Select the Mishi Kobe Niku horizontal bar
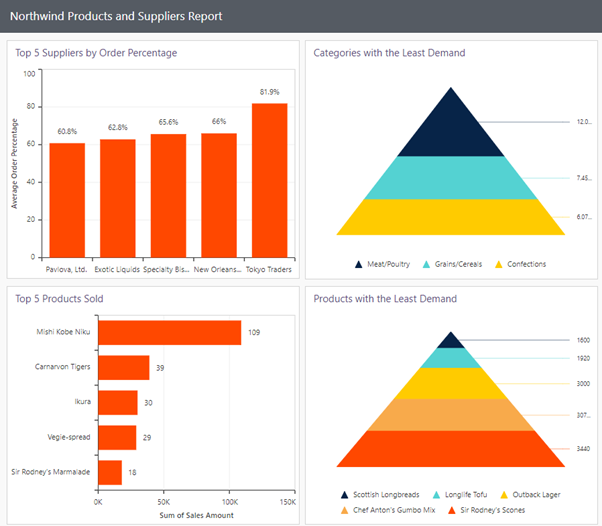This screenshot has width=602, height=526. pos(169,332)
